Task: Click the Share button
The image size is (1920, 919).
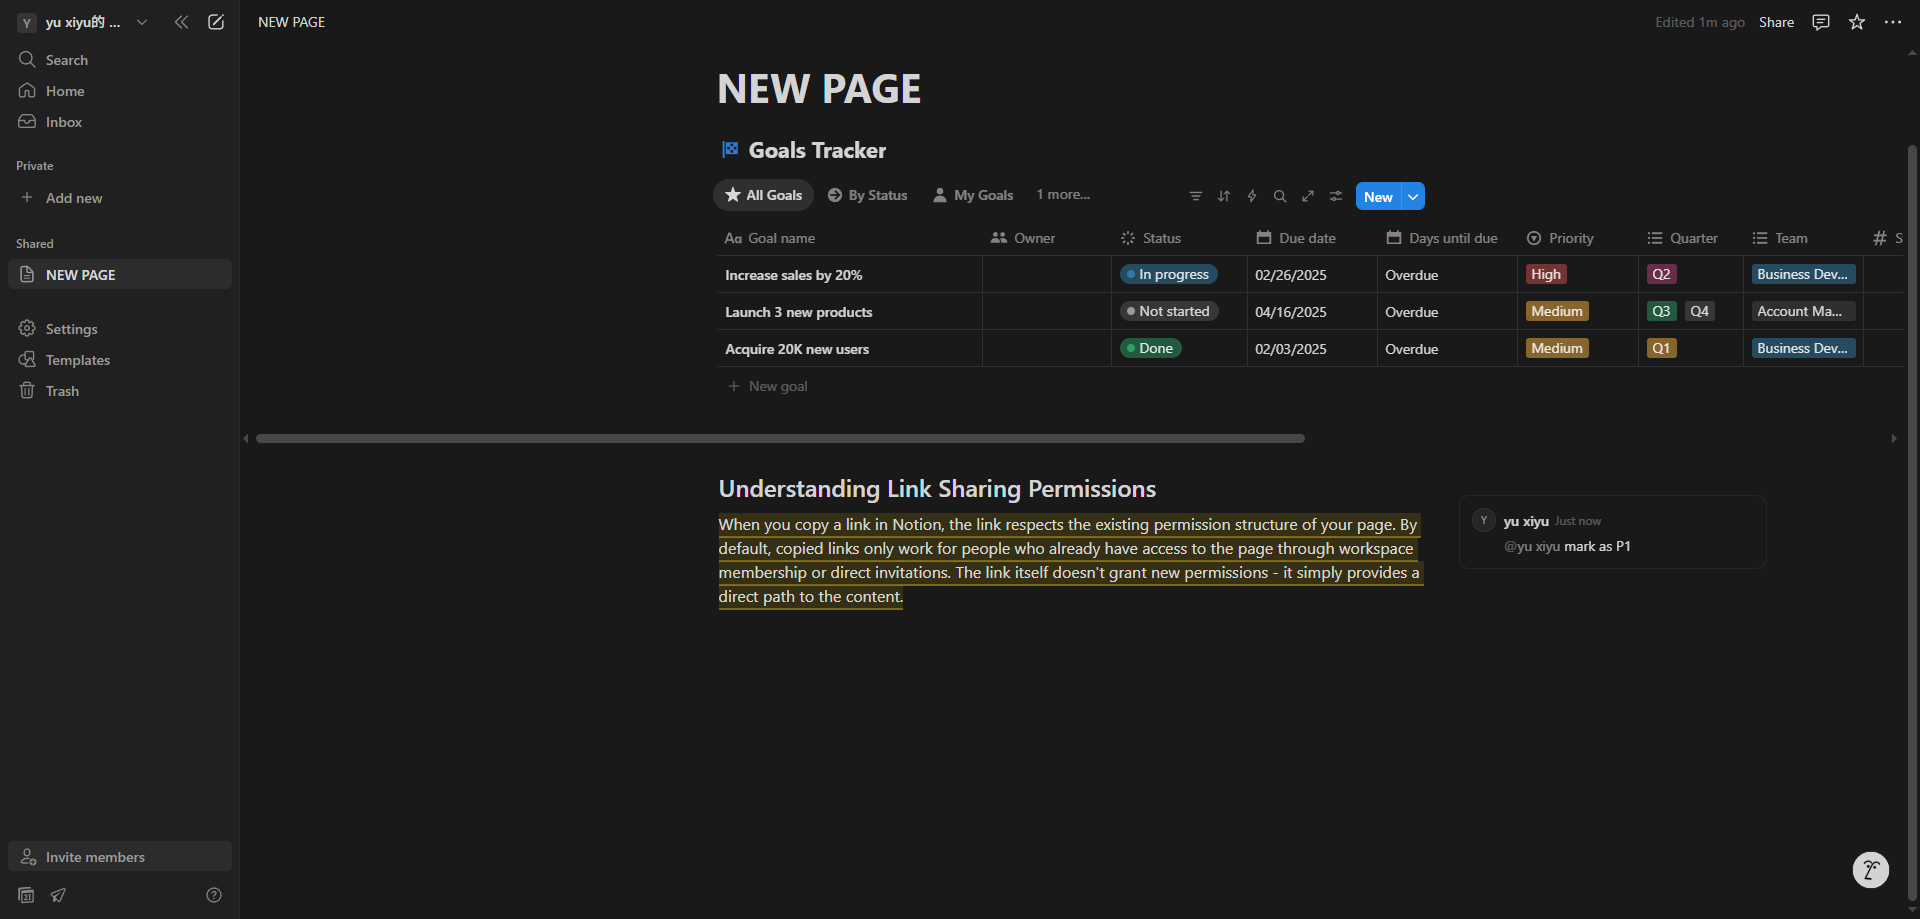Action: pyautogui.click(x=1776, y=22)
